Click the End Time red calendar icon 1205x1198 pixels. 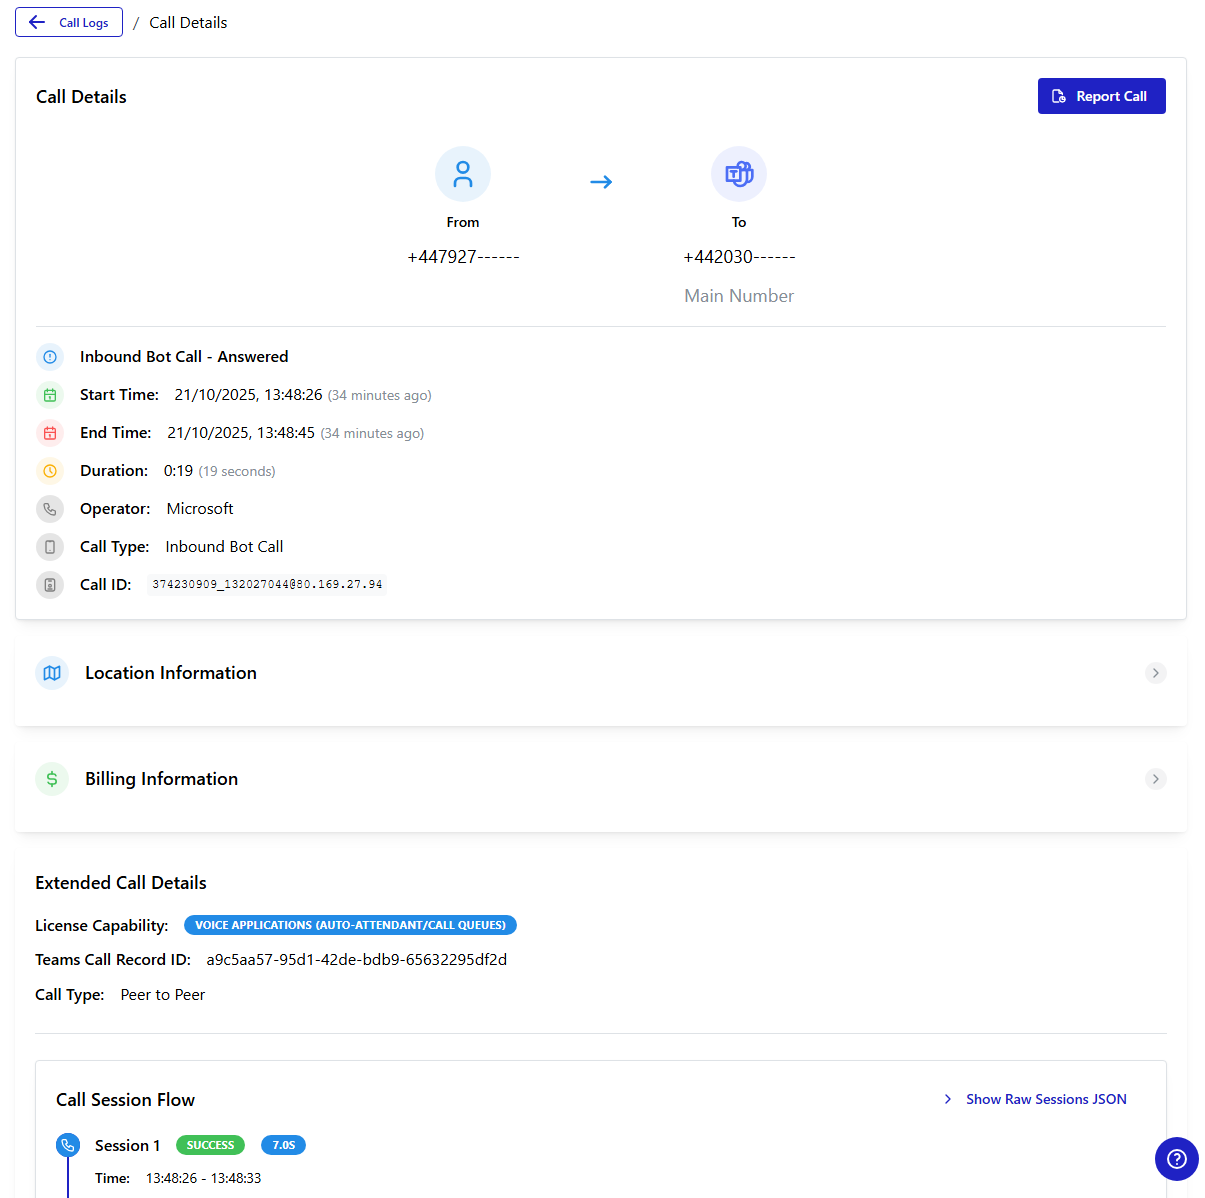coord(50,433)
